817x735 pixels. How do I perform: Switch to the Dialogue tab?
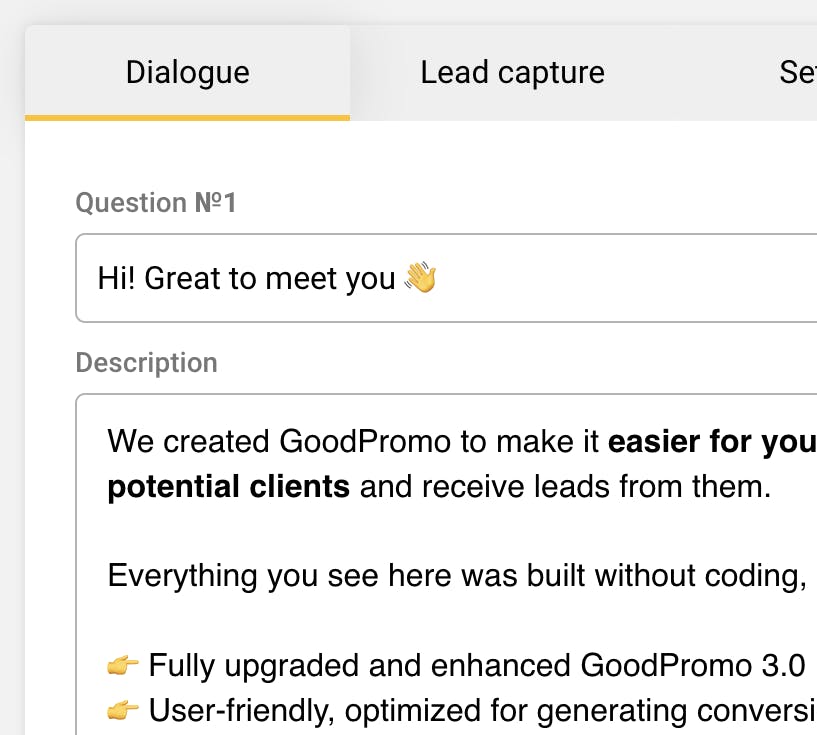pyautogui.click(x=187, y=73)
